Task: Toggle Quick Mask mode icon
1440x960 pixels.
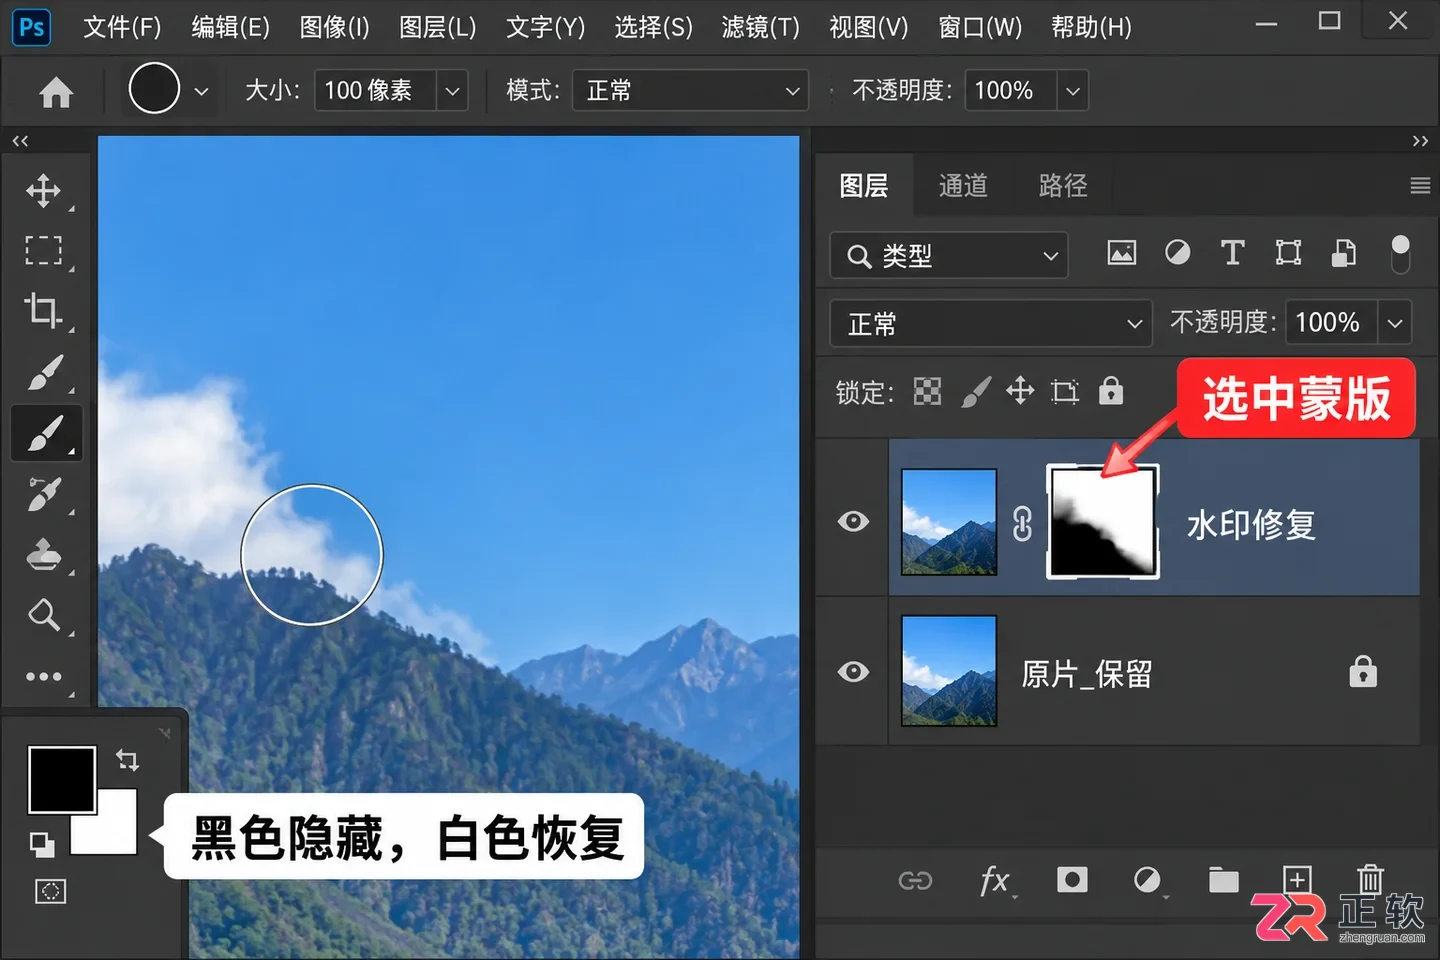Action: tap(50, 891)
